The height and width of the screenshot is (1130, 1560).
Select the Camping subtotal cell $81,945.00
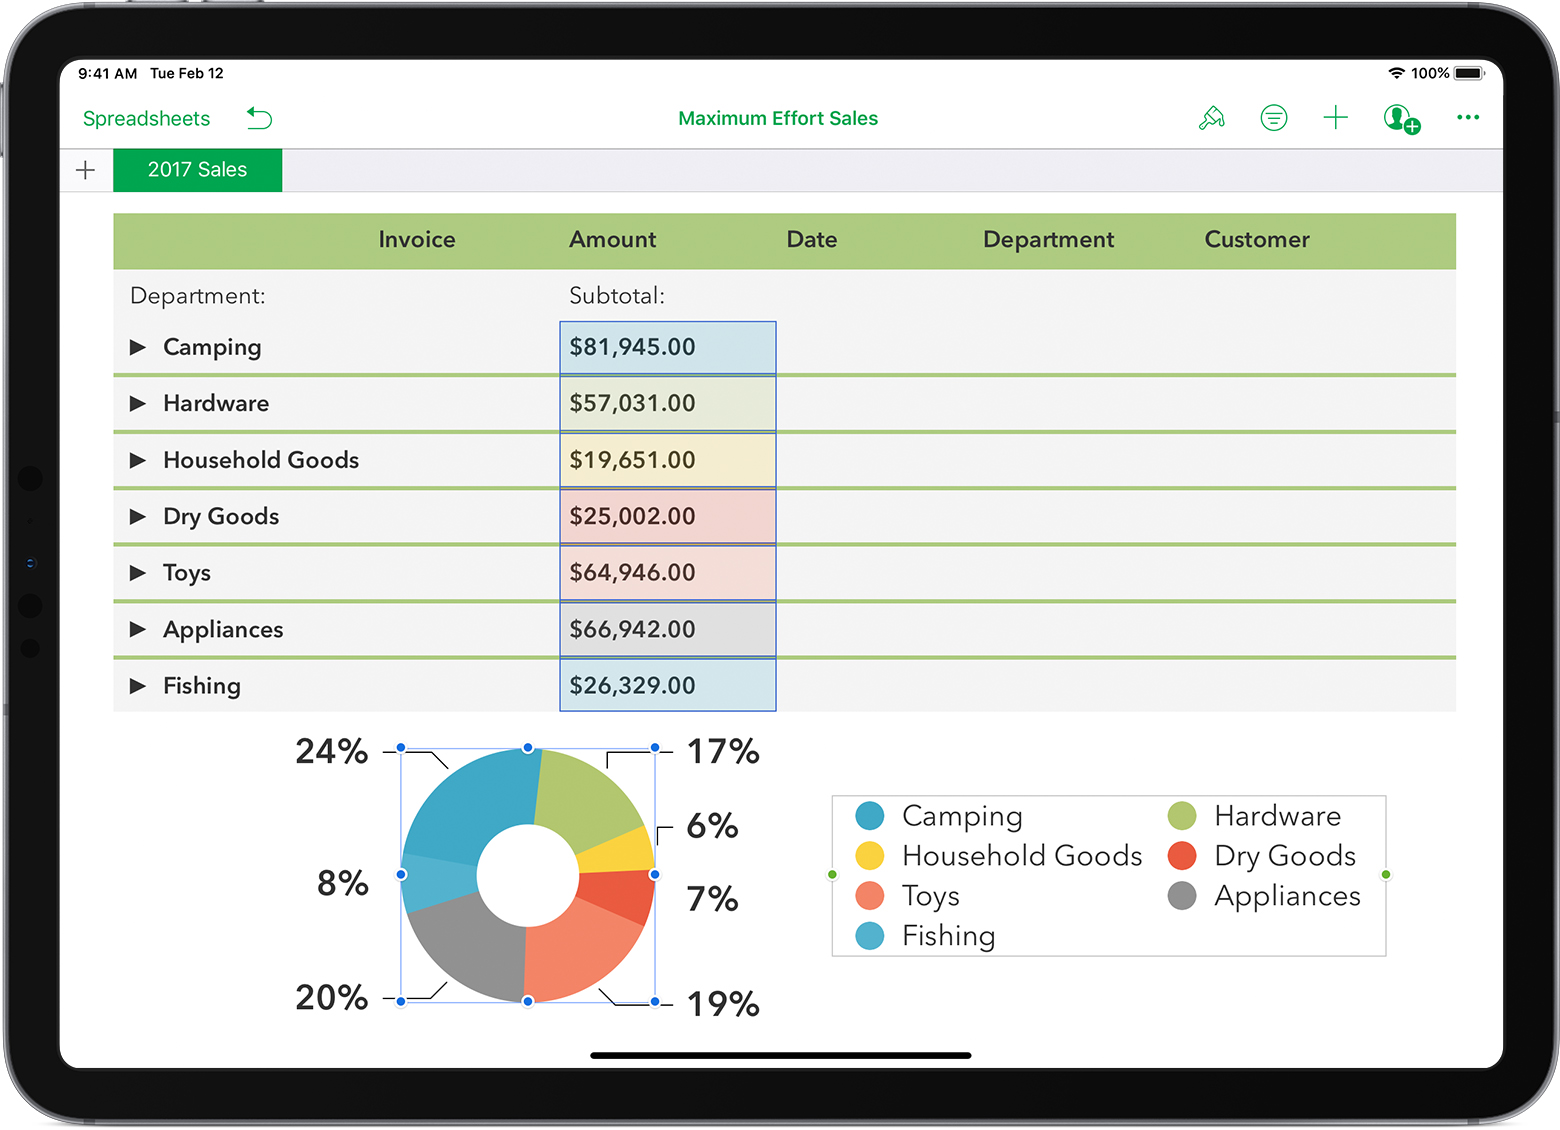pyautogui.click(x=667, y=347)
